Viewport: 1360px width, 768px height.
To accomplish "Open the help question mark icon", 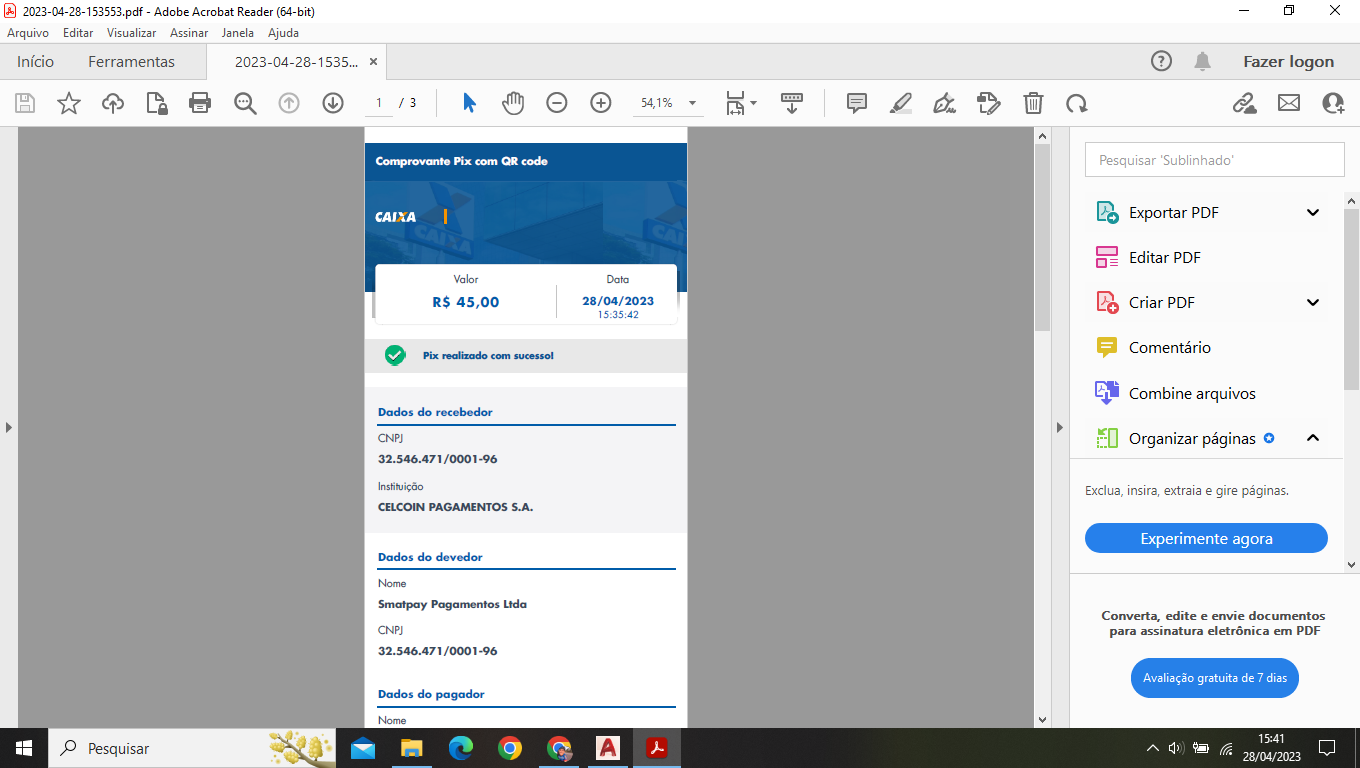I will click(1161, 61).
